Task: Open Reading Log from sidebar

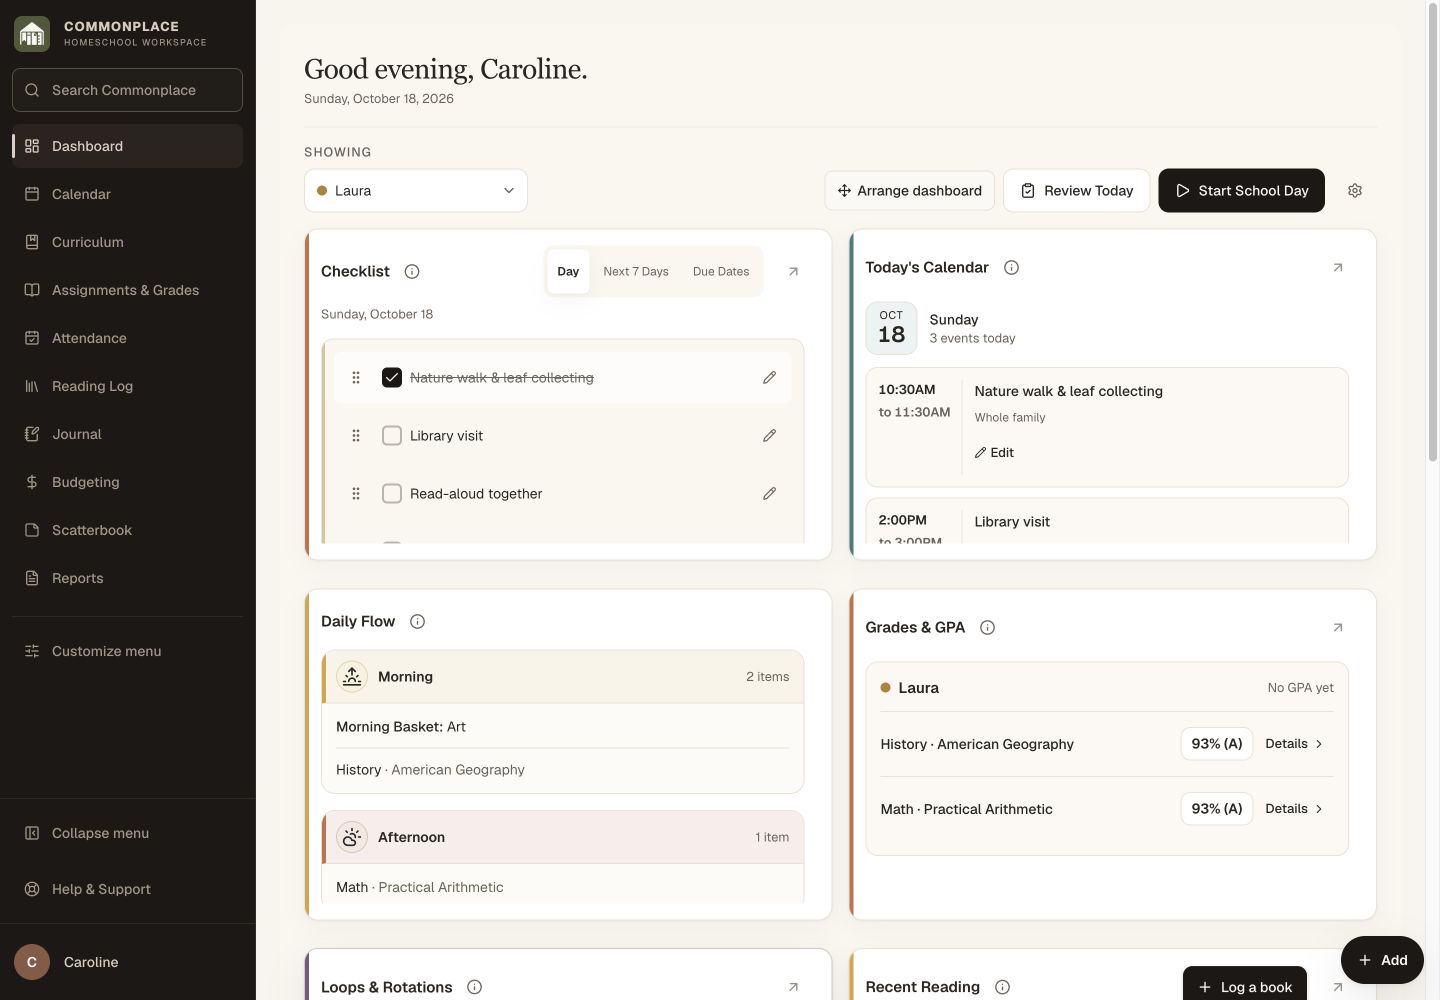Action: click(127, 386)
